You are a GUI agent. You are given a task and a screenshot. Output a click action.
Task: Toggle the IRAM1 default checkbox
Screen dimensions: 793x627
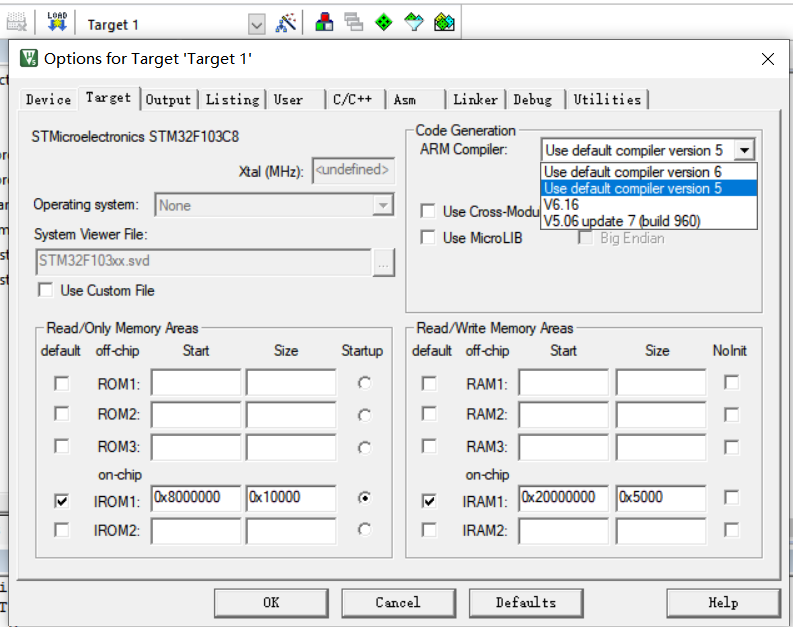point(429,501)
